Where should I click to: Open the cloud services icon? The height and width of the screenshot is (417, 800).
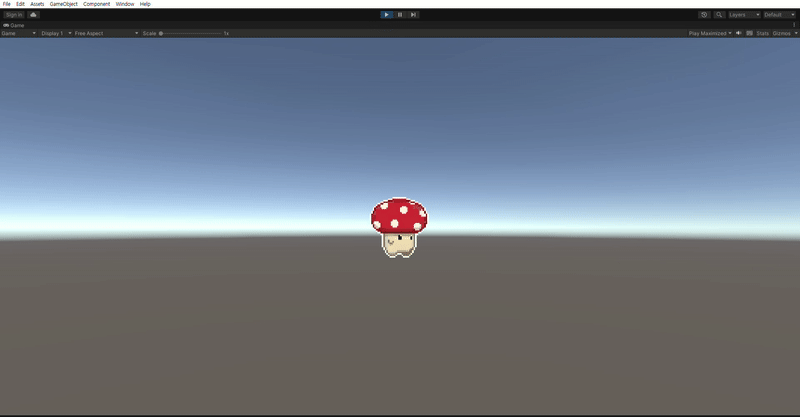click(x=33, y=15)
